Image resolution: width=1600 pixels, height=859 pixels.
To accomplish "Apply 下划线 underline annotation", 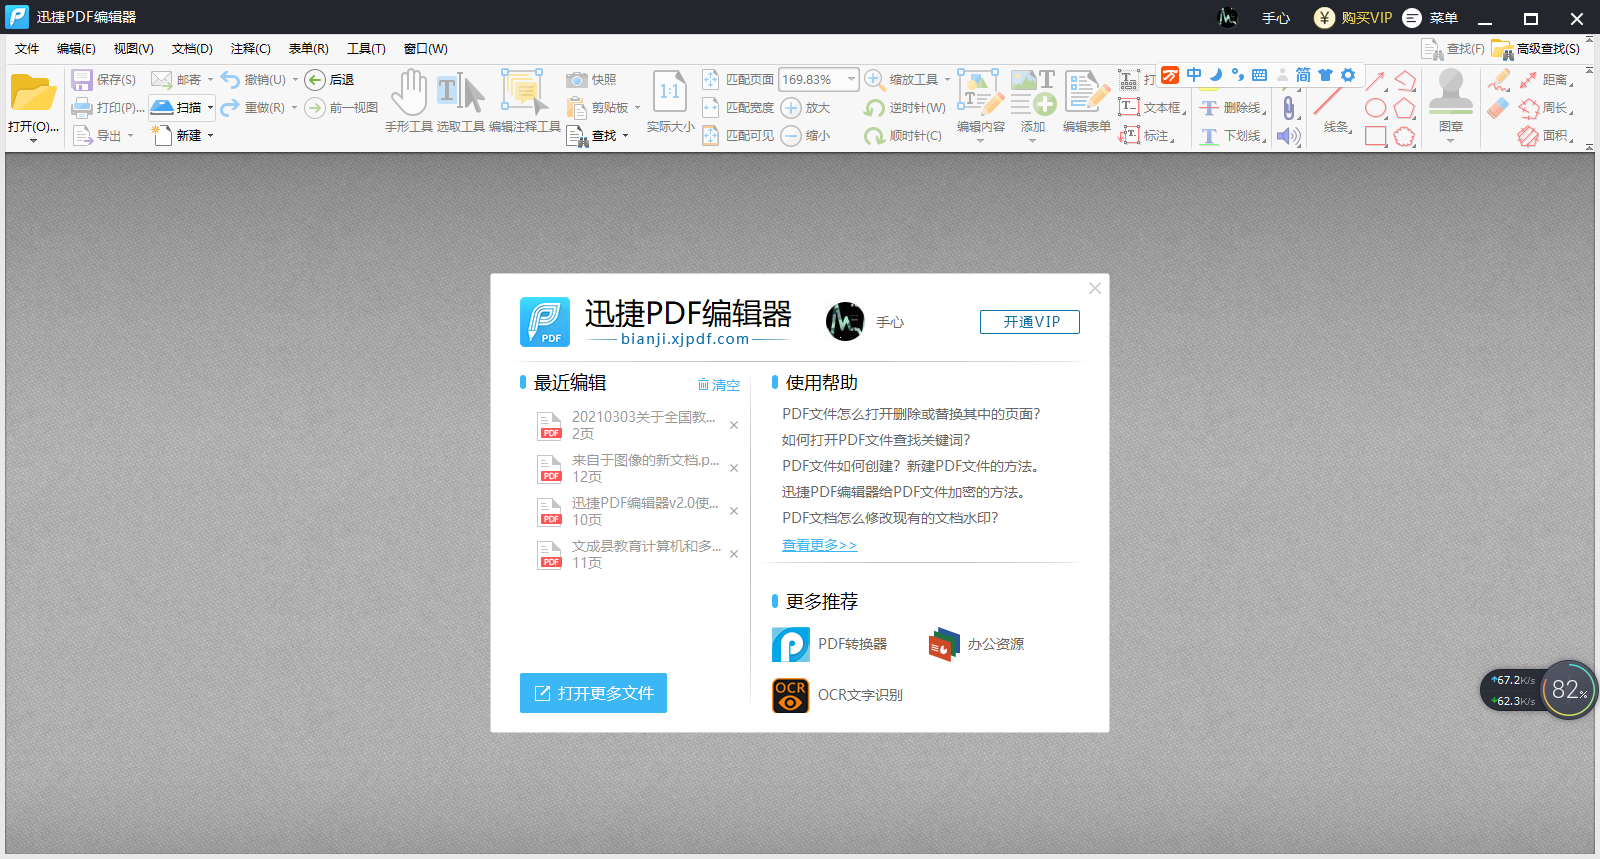I will click(x=1231, y=136).
